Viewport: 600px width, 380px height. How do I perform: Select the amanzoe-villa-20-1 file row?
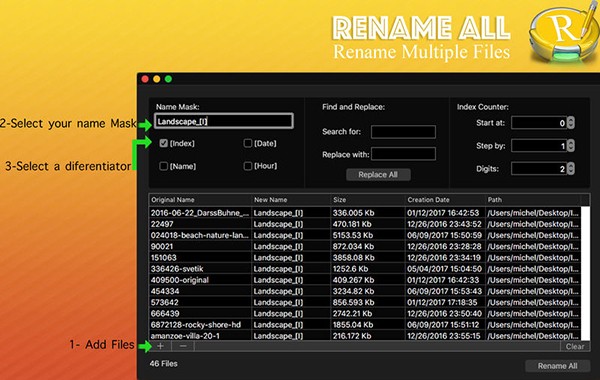pos(365,336)
